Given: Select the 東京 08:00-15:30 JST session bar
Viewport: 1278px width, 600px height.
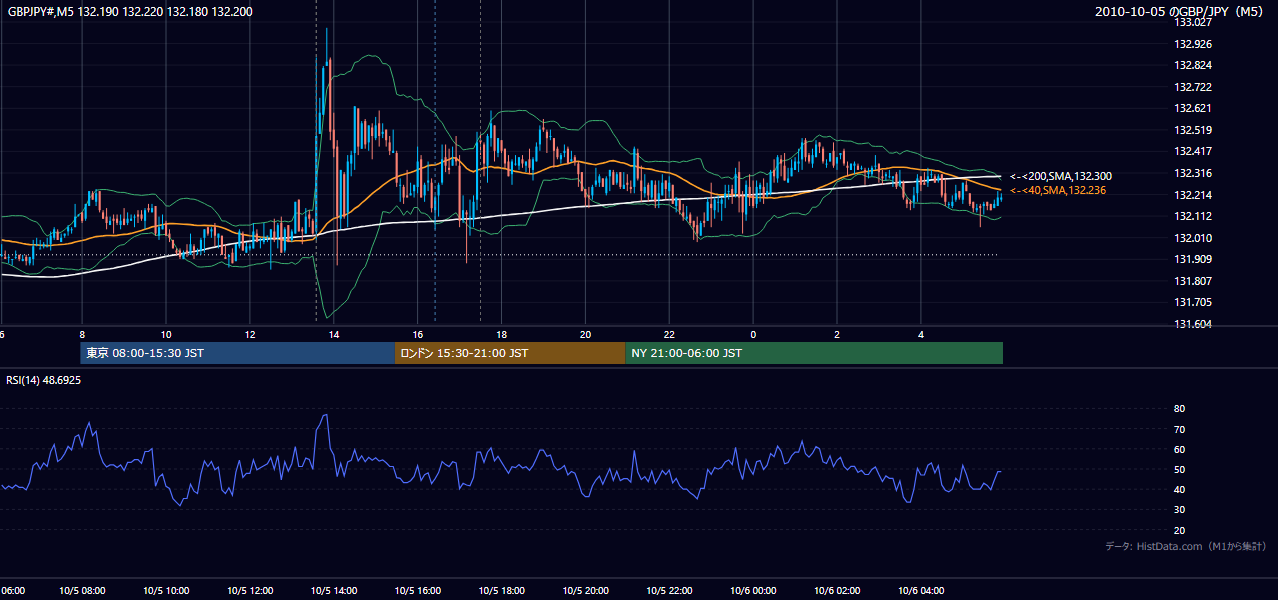Looking at the screenshot, I should click(x=238, y=353).
